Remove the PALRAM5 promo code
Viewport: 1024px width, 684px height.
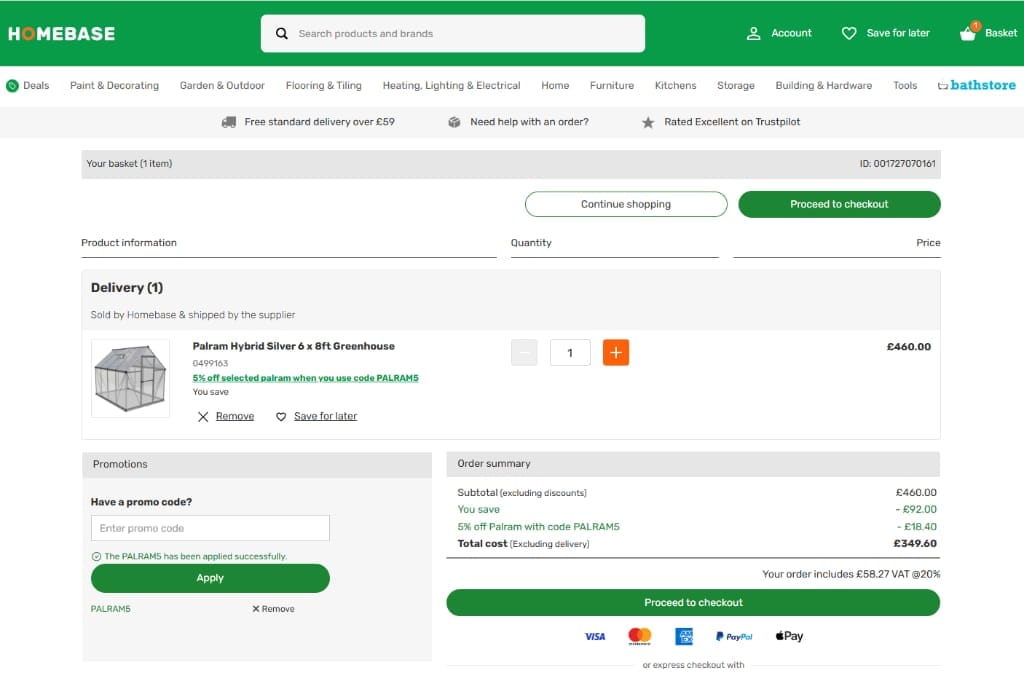(273, 609)
